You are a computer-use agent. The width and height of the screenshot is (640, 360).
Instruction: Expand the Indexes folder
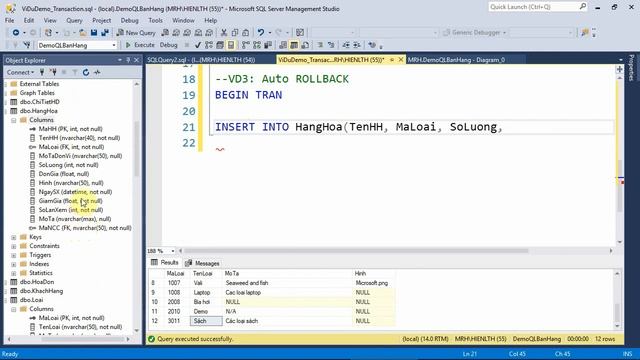click(13, 264)
